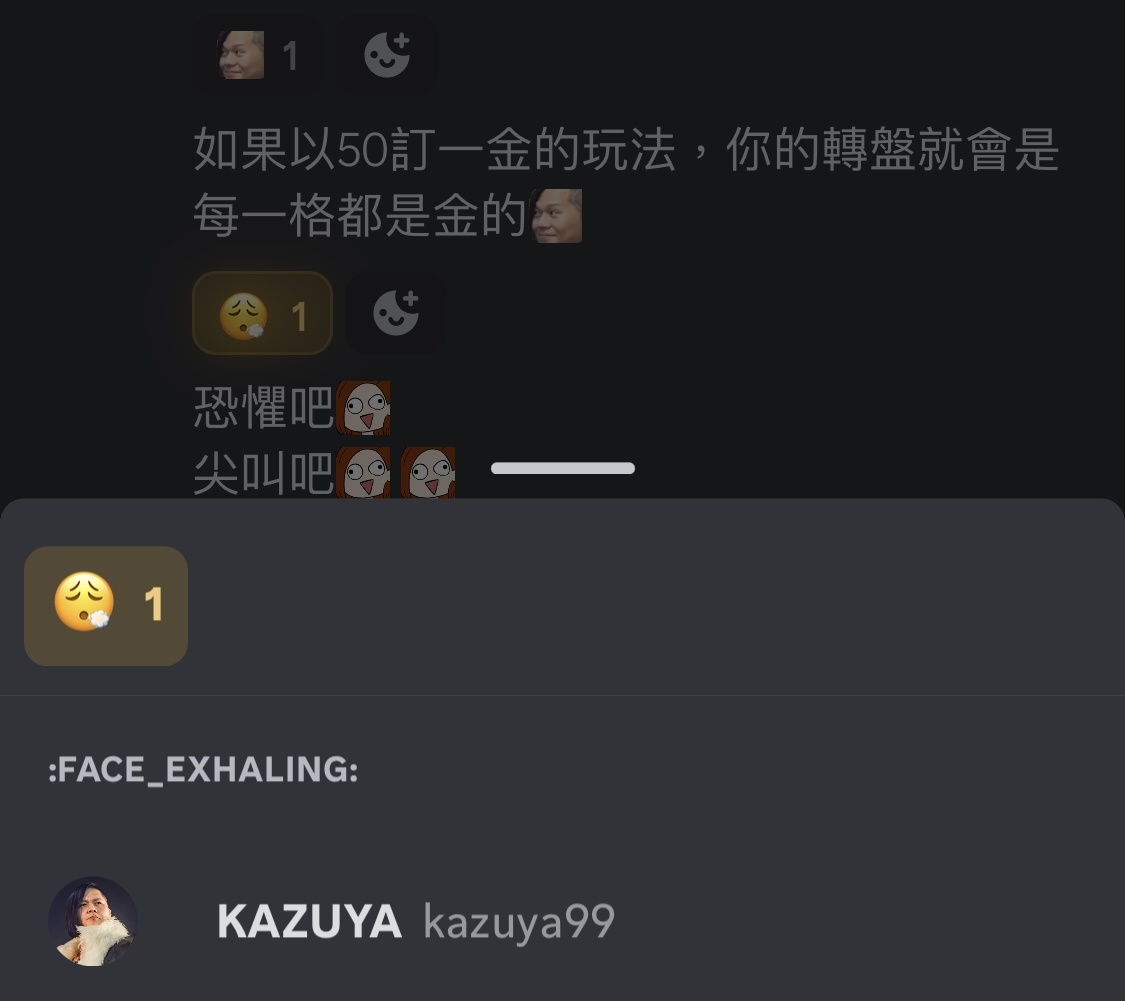Viewport: 1125px width, 1001px height.
Task: Toggle the face exhaling reaction under the message
Action: (x=263, y=314)
